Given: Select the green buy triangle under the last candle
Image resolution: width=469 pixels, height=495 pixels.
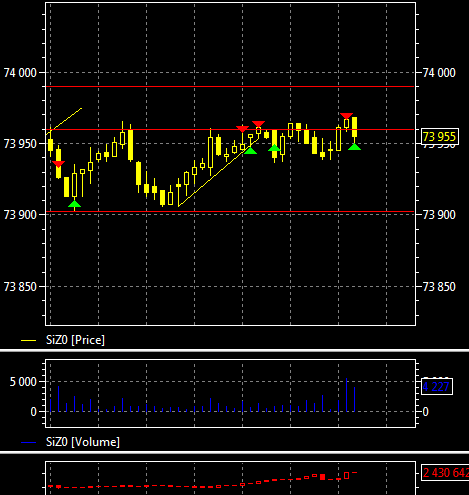Looking at the screenshot, I should point(354,147).
